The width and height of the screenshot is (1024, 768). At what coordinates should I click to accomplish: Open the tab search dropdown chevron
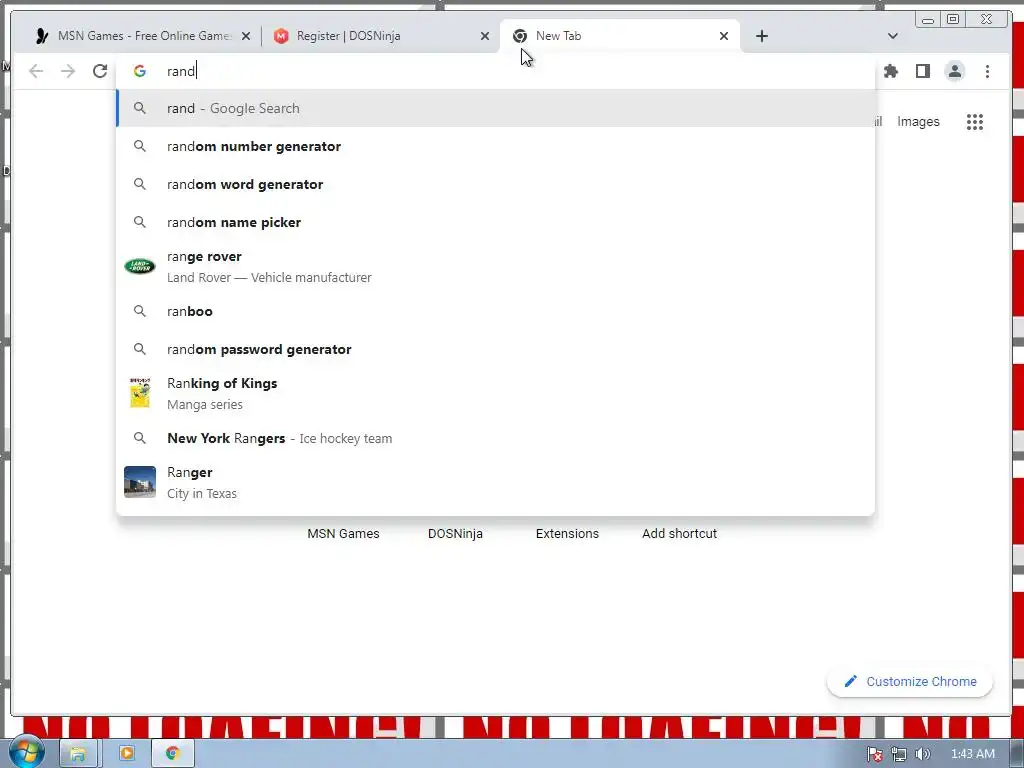[893, 36]
